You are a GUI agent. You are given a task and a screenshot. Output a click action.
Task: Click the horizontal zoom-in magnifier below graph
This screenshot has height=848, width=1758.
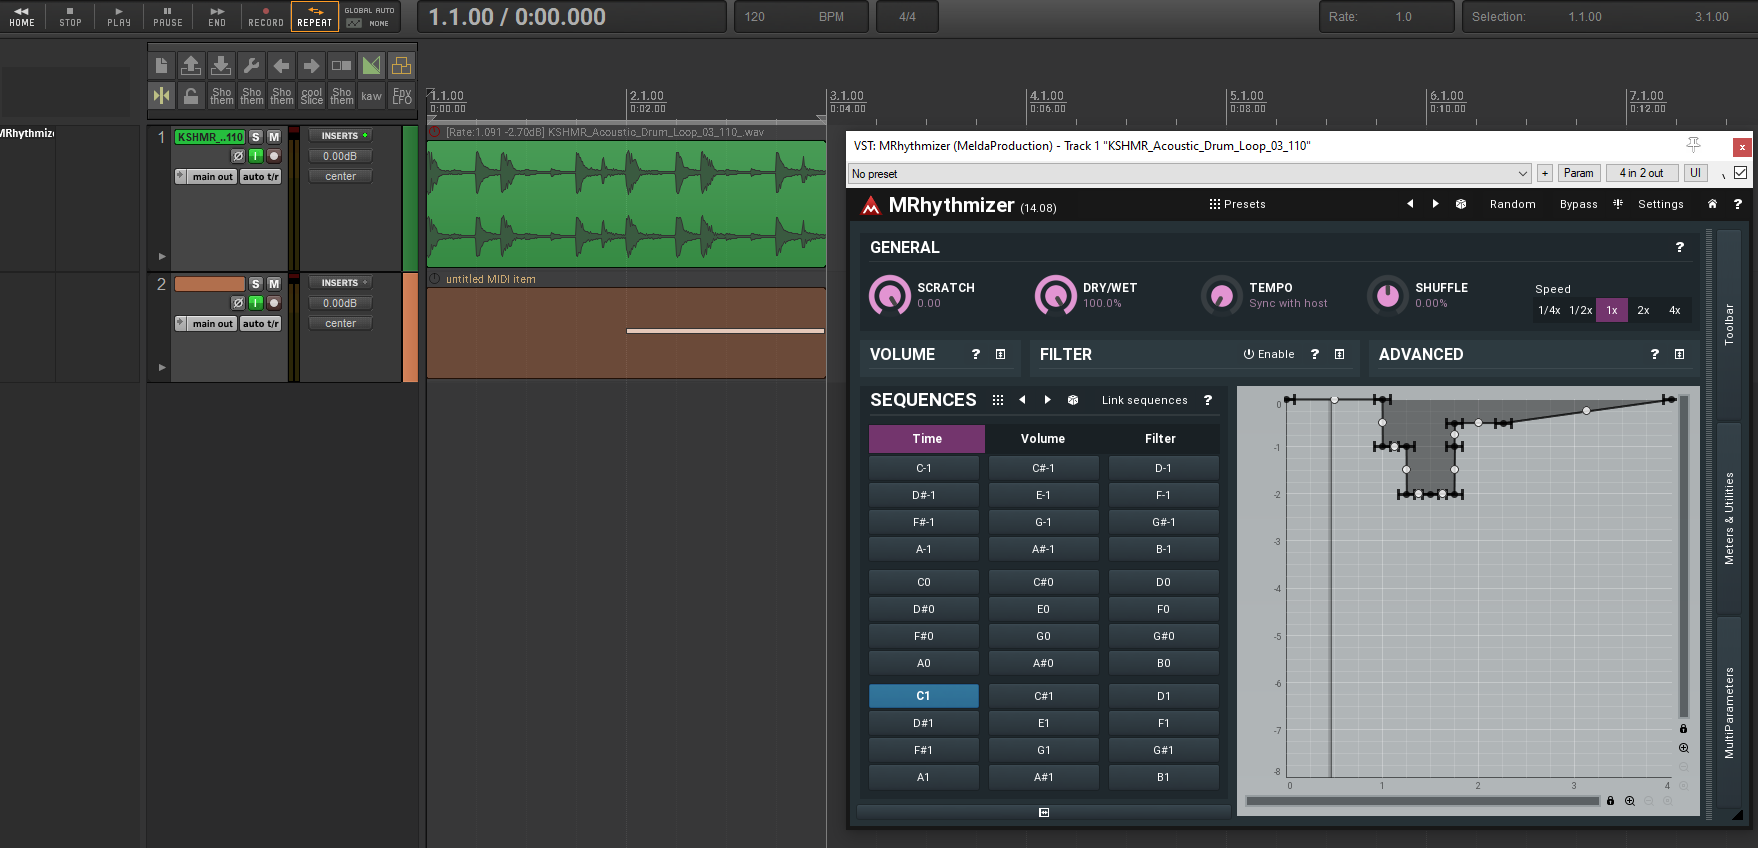click(x=1630, y=801)
